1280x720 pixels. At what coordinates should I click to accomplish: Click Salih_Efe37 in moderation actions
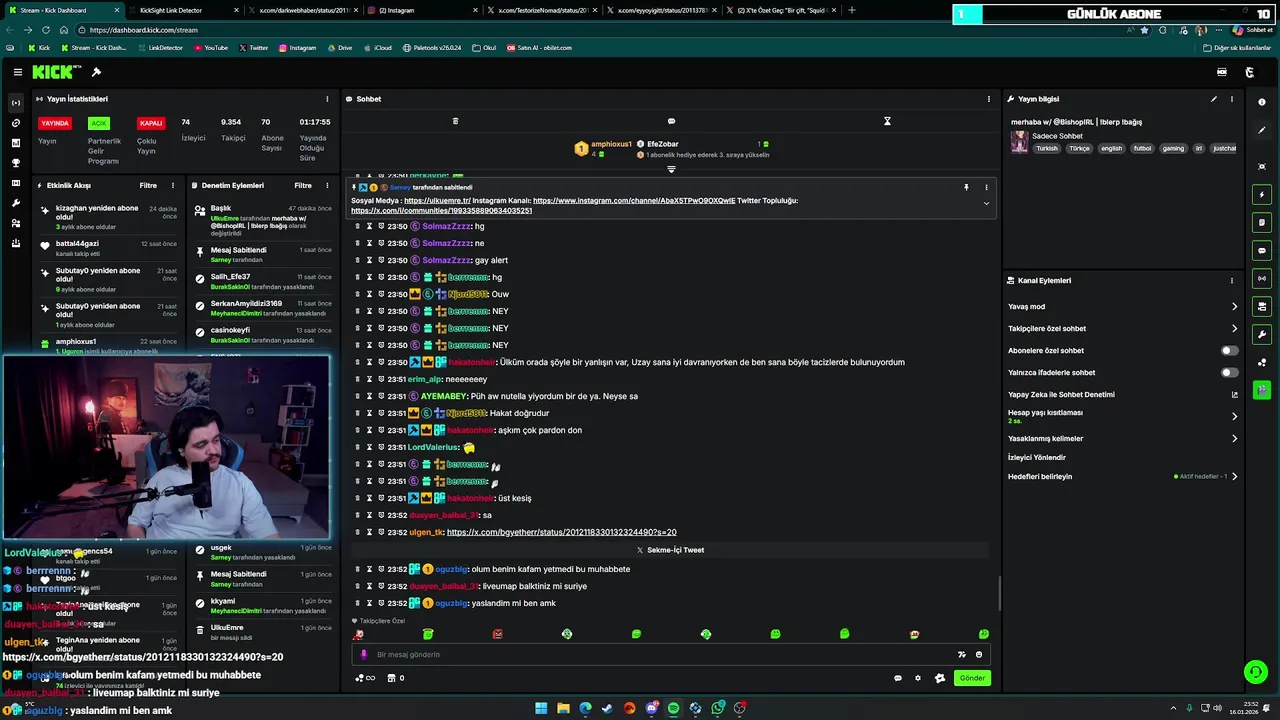pos(230,277)
